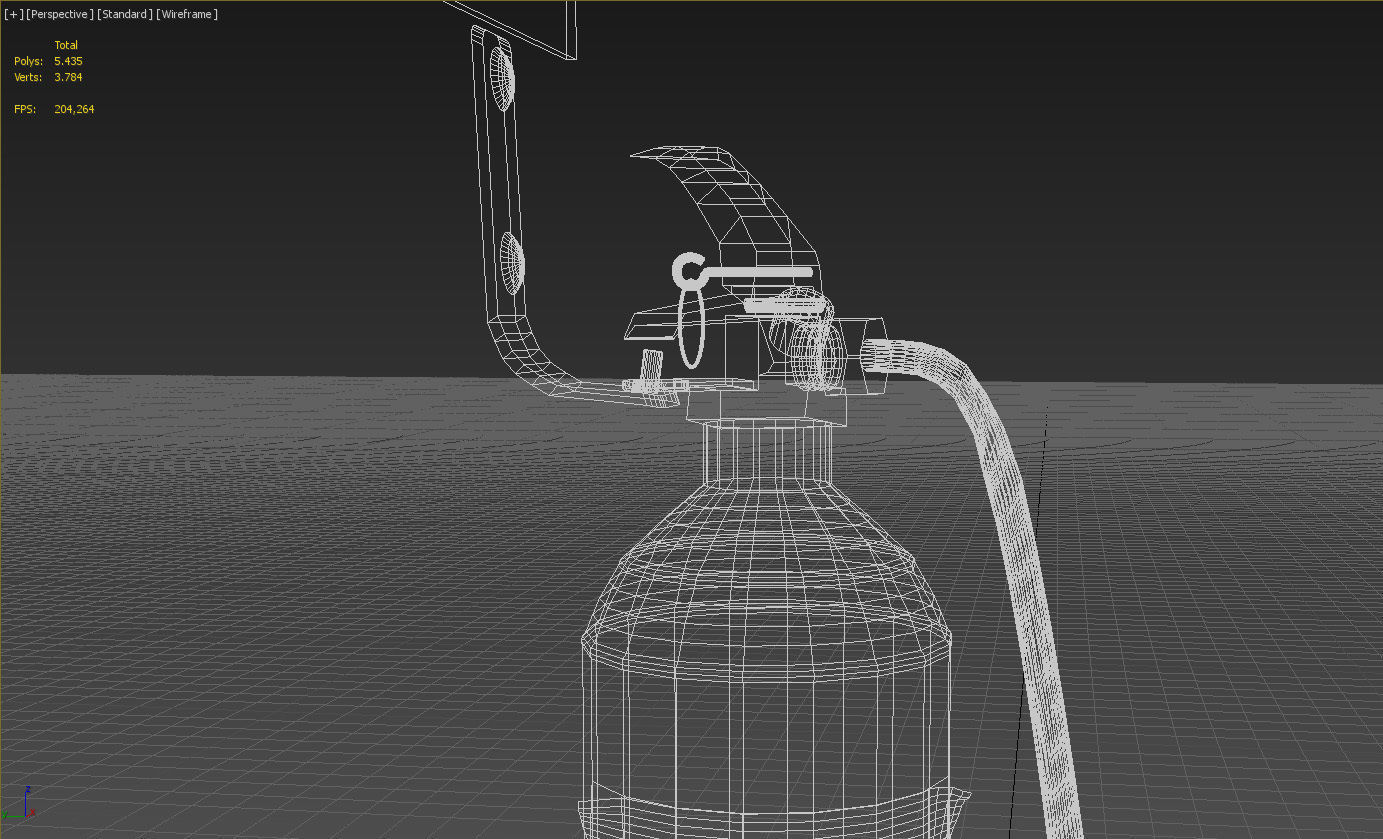Click the Total statistics header
Screen dimensions: 1383x839
tap(66, 45)
